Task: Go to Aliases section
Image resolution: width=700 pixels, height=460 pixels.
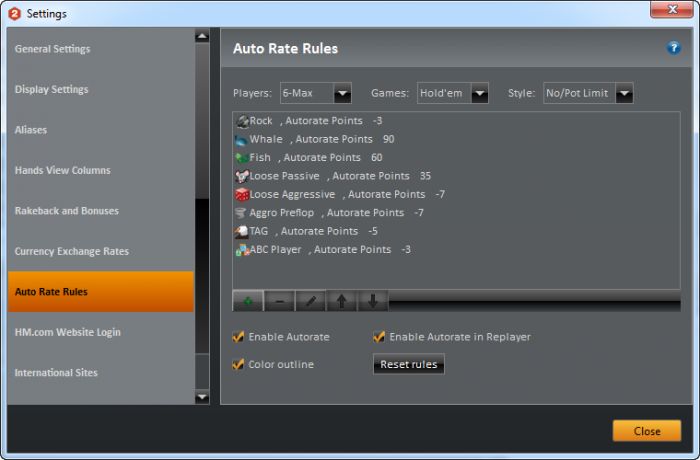Action: click(101, 130)
